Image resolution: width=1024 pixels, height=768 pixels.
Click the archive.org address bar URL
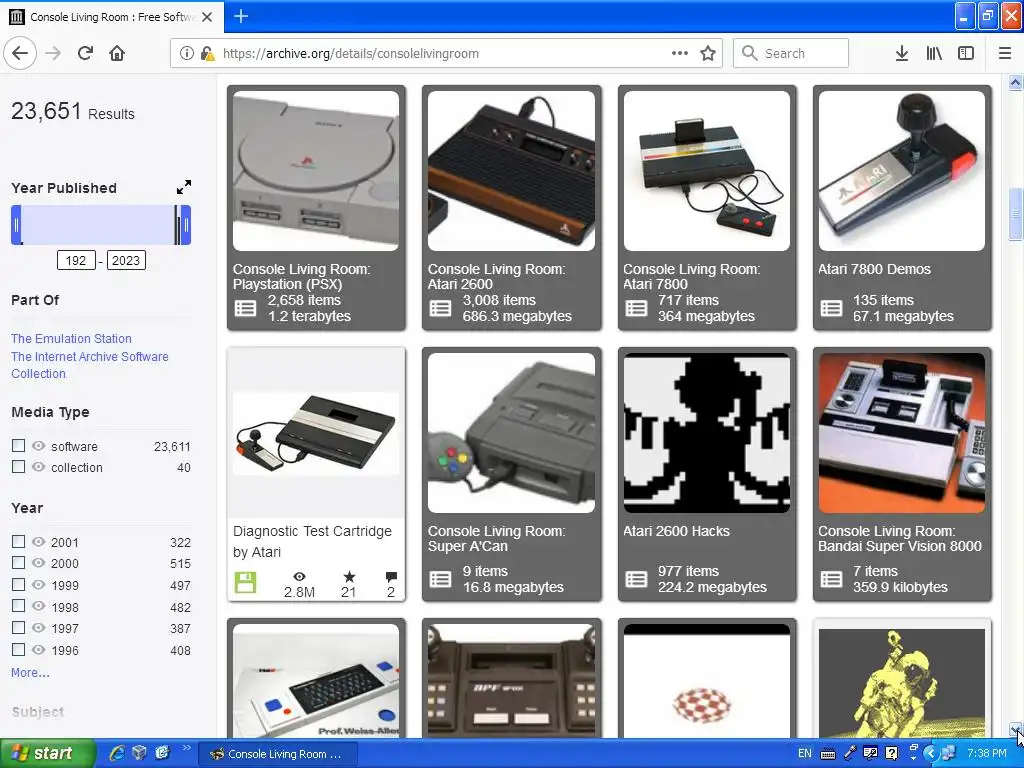pos(351,54)
